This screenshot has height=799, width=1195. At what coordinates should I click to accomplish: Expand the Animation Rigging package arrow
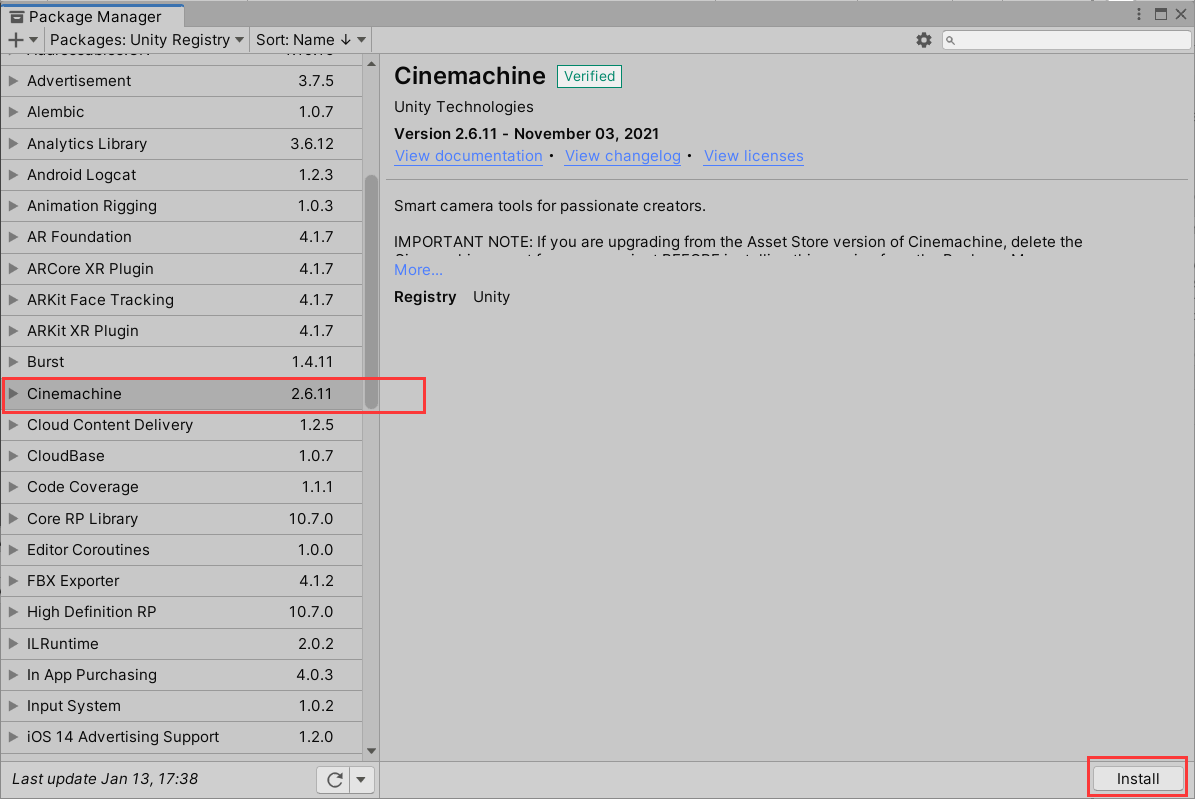[x=13, y=206]
